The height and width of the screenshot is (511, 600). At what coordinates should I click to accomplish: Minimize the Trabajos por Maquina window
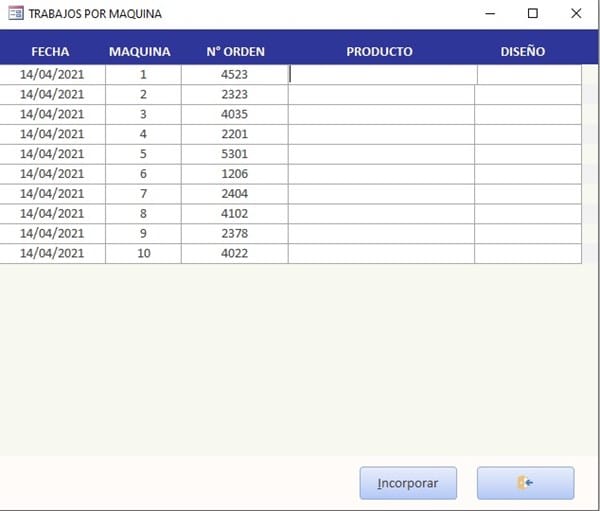click(489, 14)
